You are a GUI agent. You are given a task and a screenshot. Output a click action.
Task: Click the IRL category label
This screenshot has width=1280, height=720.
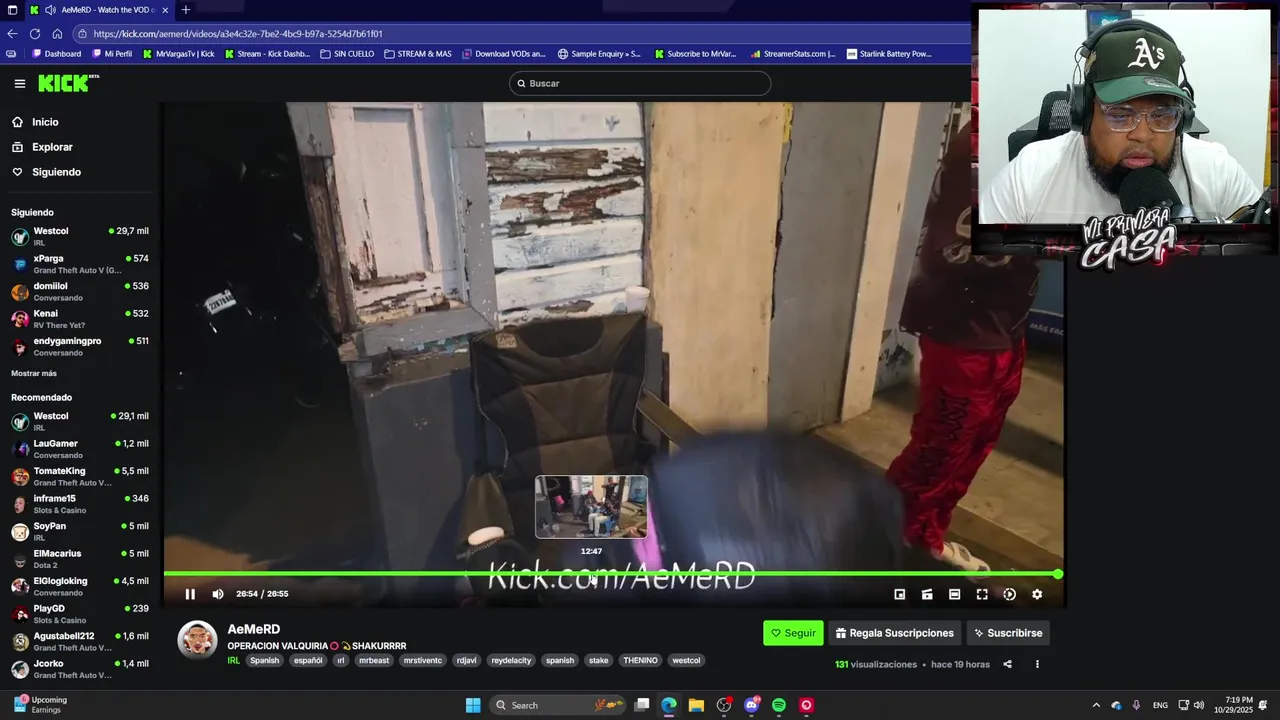(233, 661)
